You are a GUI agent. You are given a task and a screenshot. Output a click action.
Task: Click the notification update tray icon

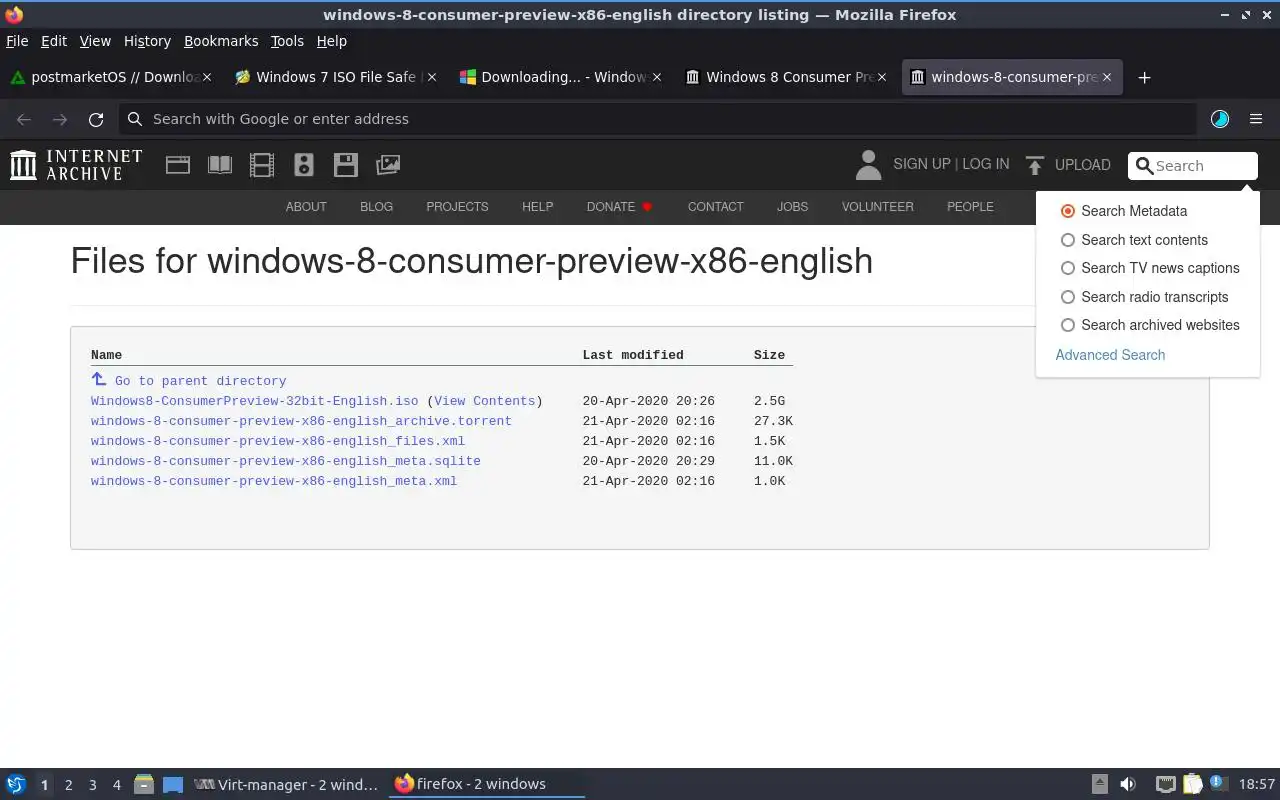click(1218, 784)
